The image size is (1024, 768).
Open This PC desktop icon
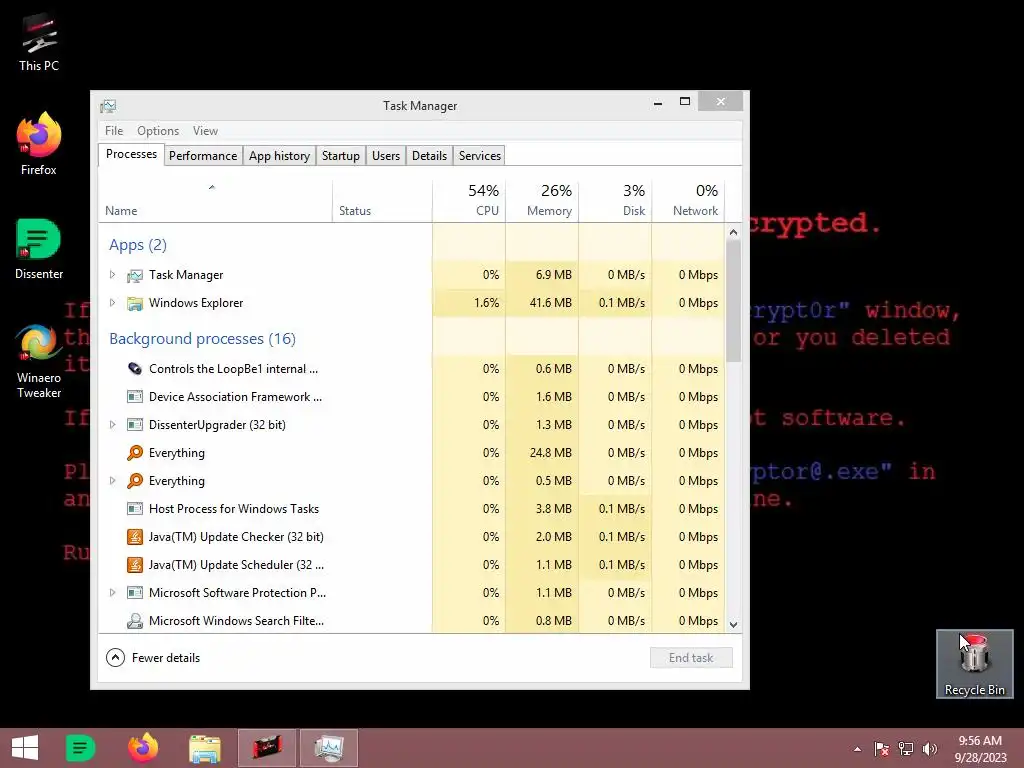click(39, 42)
